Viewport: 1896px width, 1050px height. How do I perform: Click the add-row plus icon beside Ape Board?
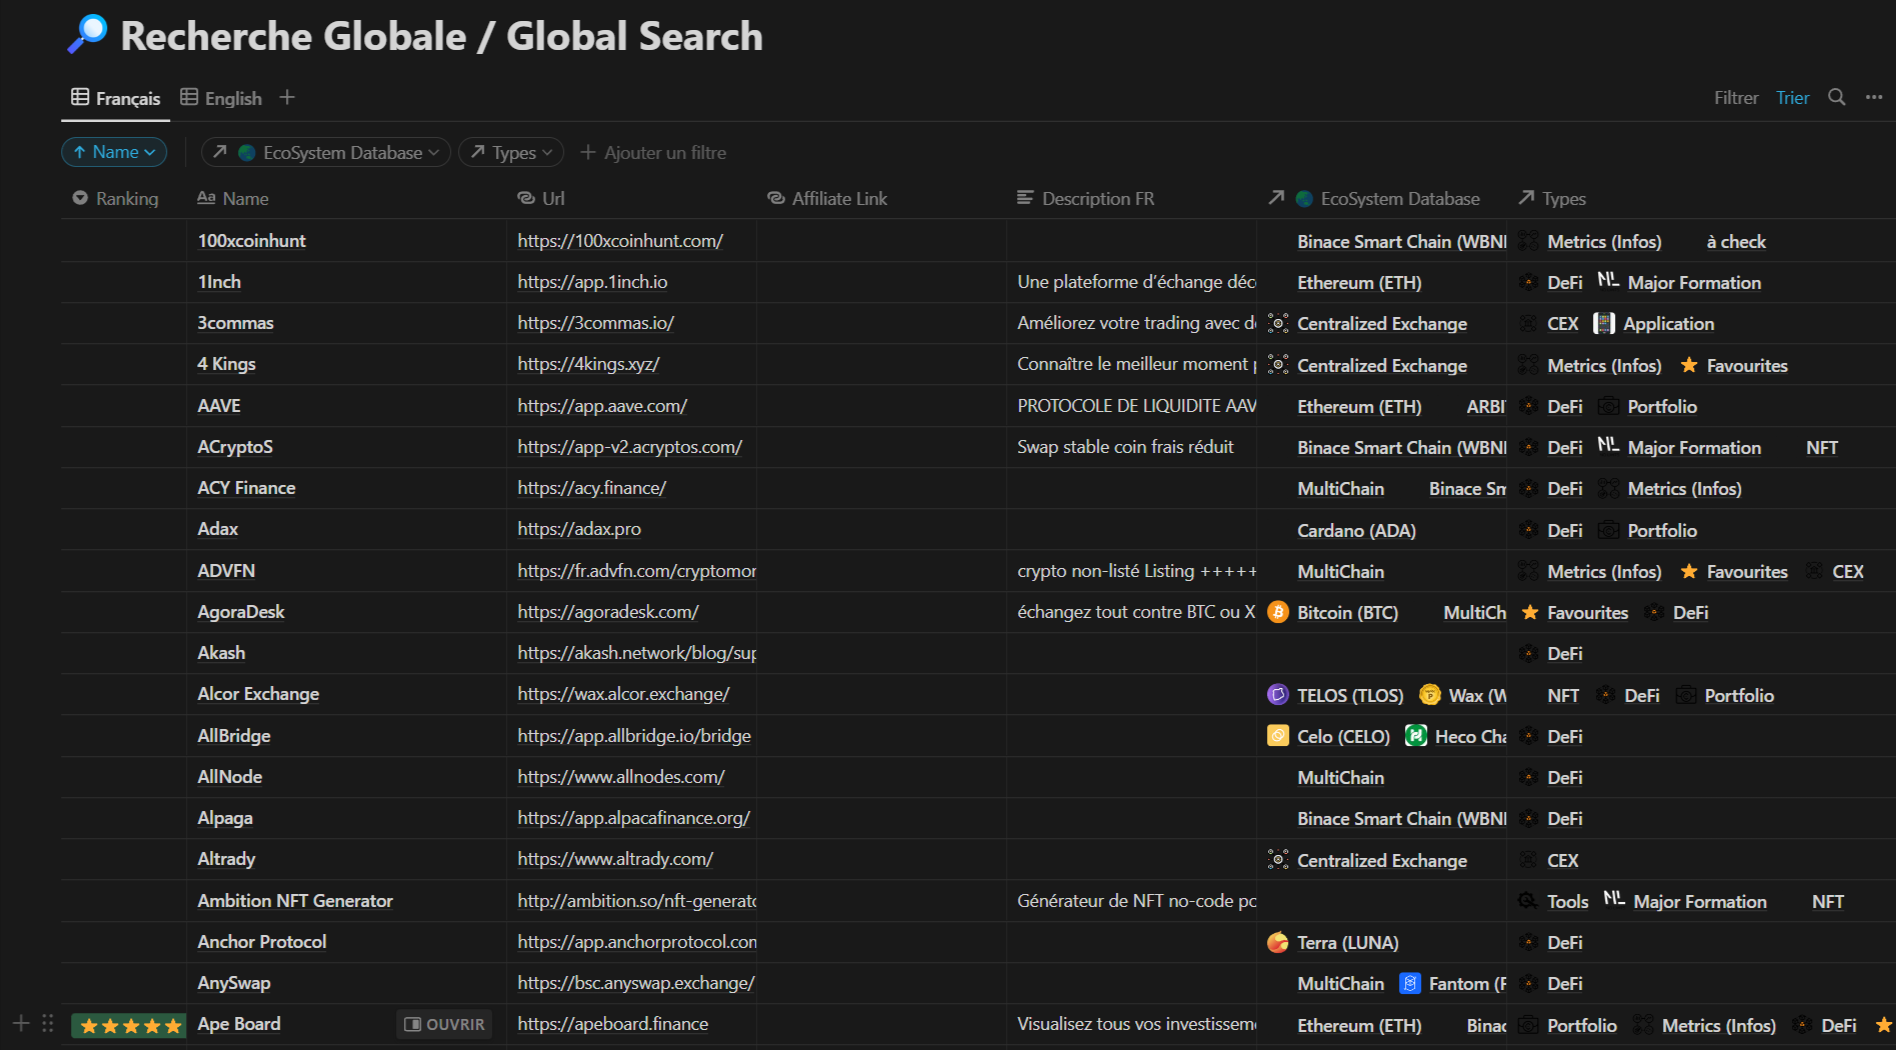pyautogui.click(x=21, y=1023)
